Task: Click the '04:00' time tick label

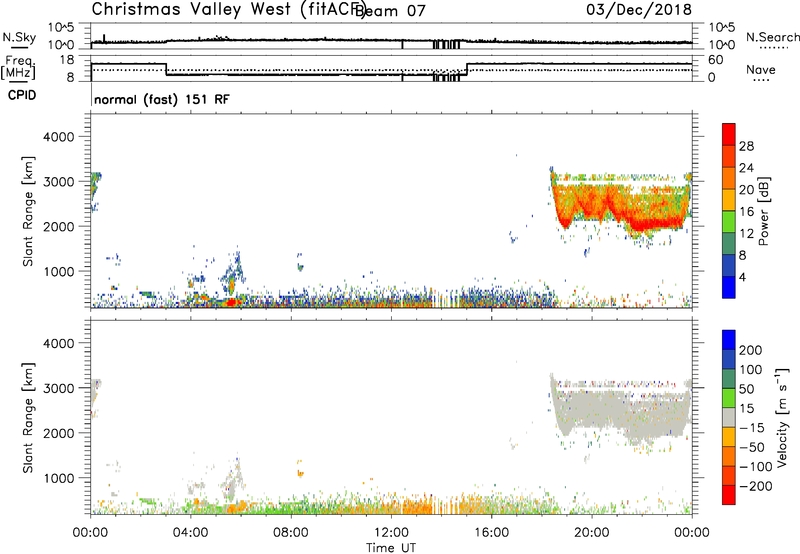Action: [x=191, y=533]
